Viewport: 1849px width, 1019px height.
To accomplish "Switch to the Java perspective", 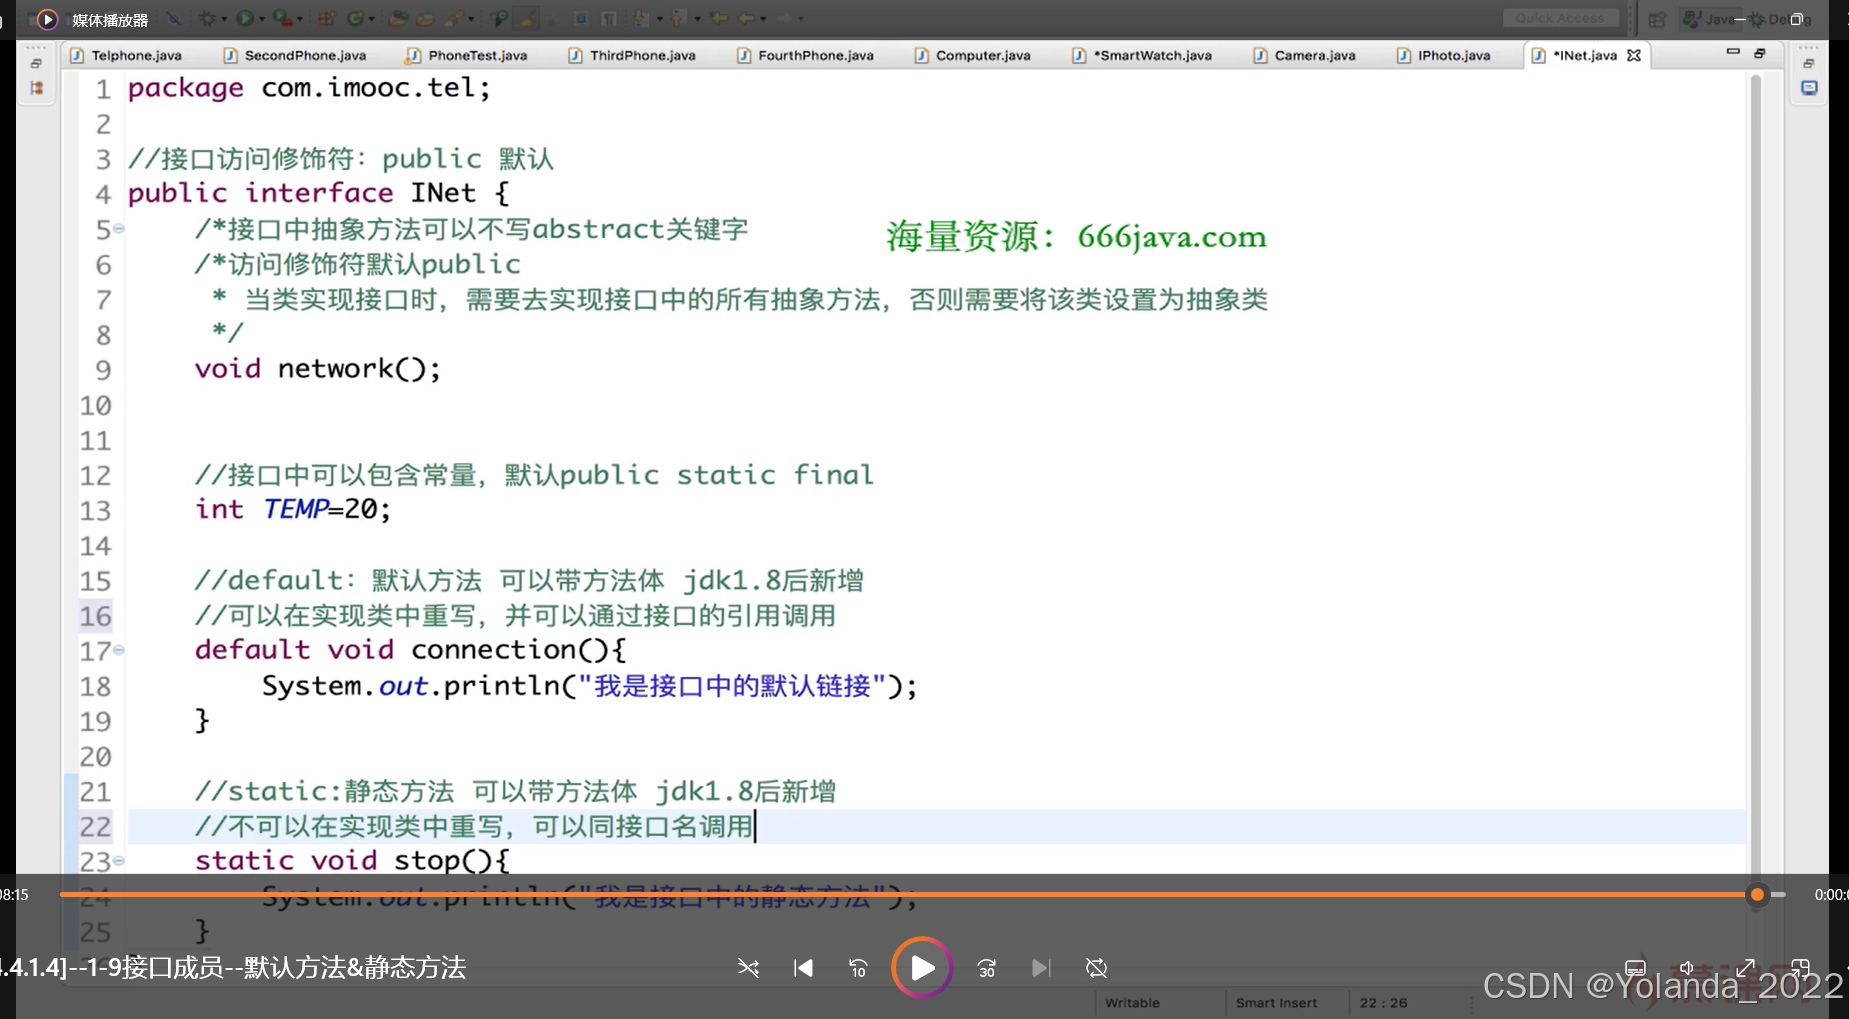I will 1710,18.
